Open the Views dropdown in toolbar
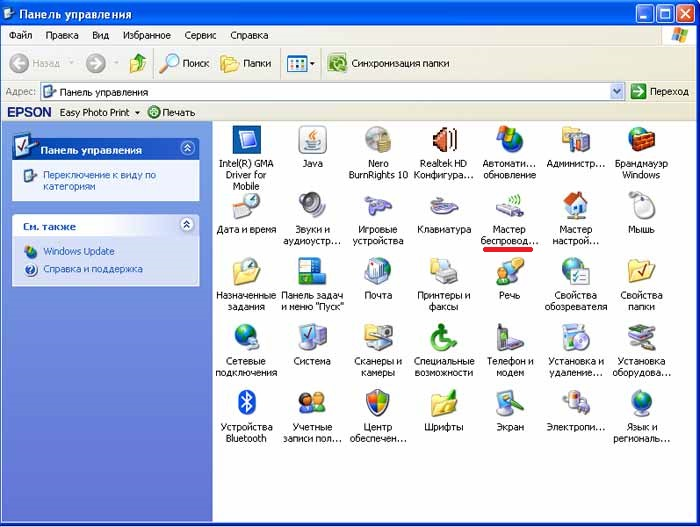700x527 pixels. pos(301,63)
